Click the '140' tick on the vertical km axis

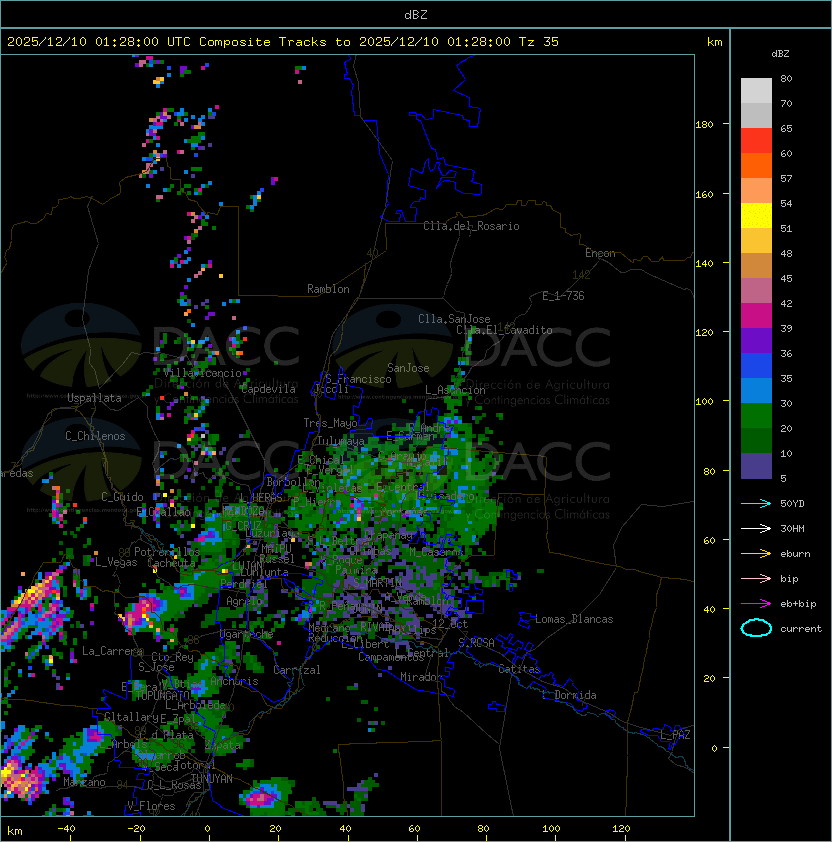tap(704, 263)
